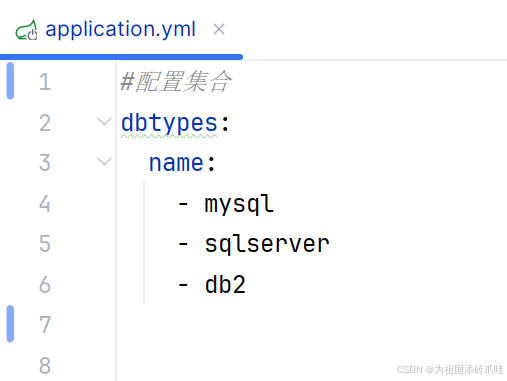Image resolution: width=507 pixels, height=381 pixels.
Task: Collapse the name block fold arrow
Action: pos(104,162)
